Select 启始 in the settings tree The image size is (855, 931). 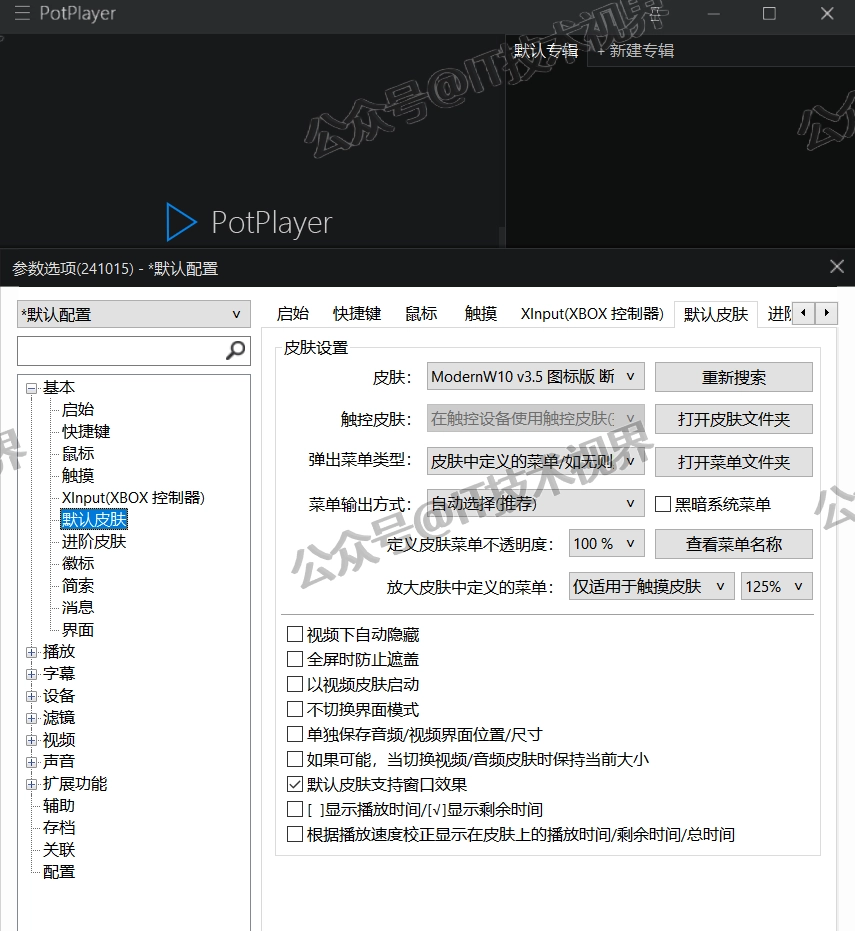(78, 409)
